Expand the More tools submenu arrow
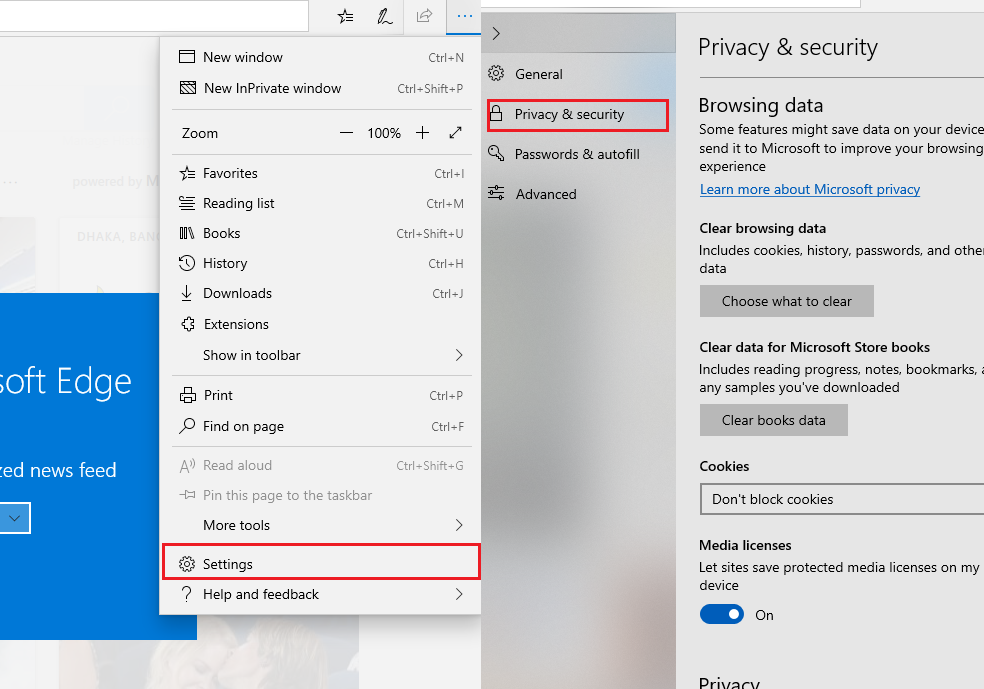This screenshot has height=689, width=984. [459, 525]
